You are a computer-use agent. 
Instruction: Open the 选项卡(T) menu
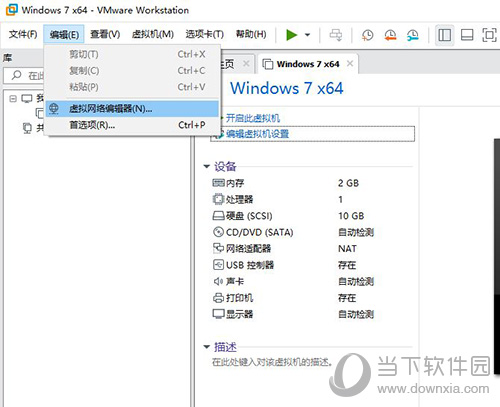(x=204, y=34)
